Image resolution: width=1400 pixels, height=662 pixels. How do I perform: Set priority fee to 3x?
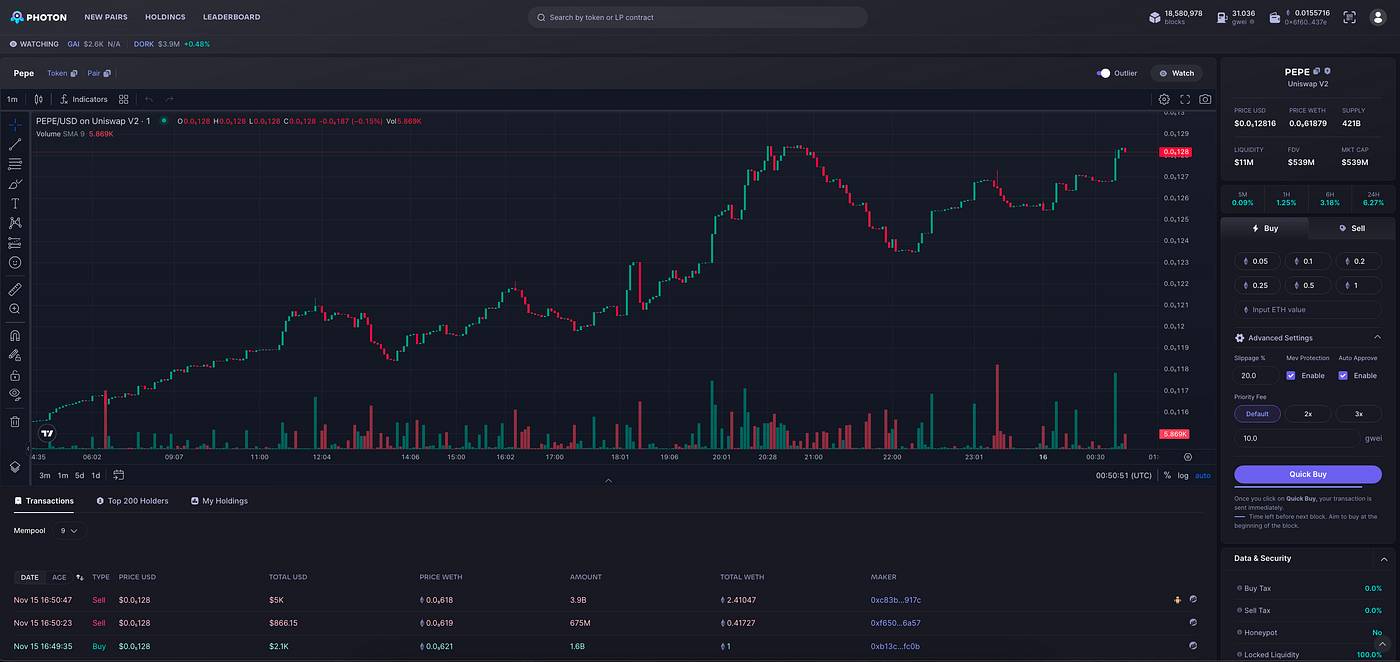point(1358,413)
